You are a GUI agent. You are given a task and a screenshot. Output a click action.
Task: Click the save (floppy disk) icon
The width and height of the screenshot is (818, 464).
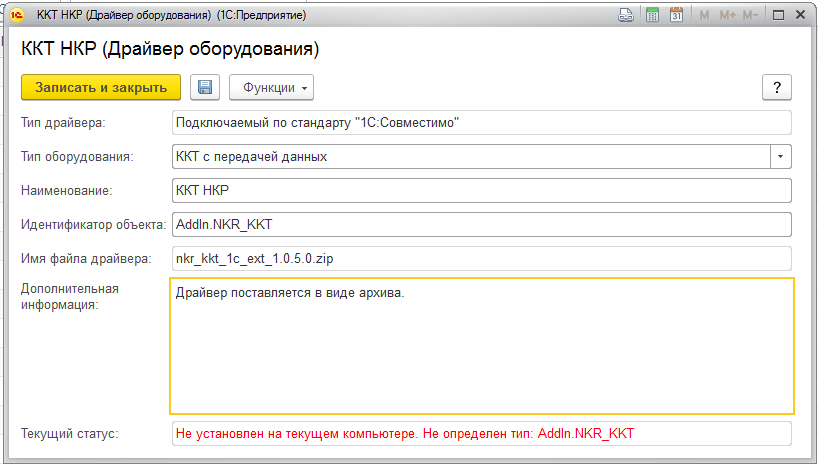[205, 87]
